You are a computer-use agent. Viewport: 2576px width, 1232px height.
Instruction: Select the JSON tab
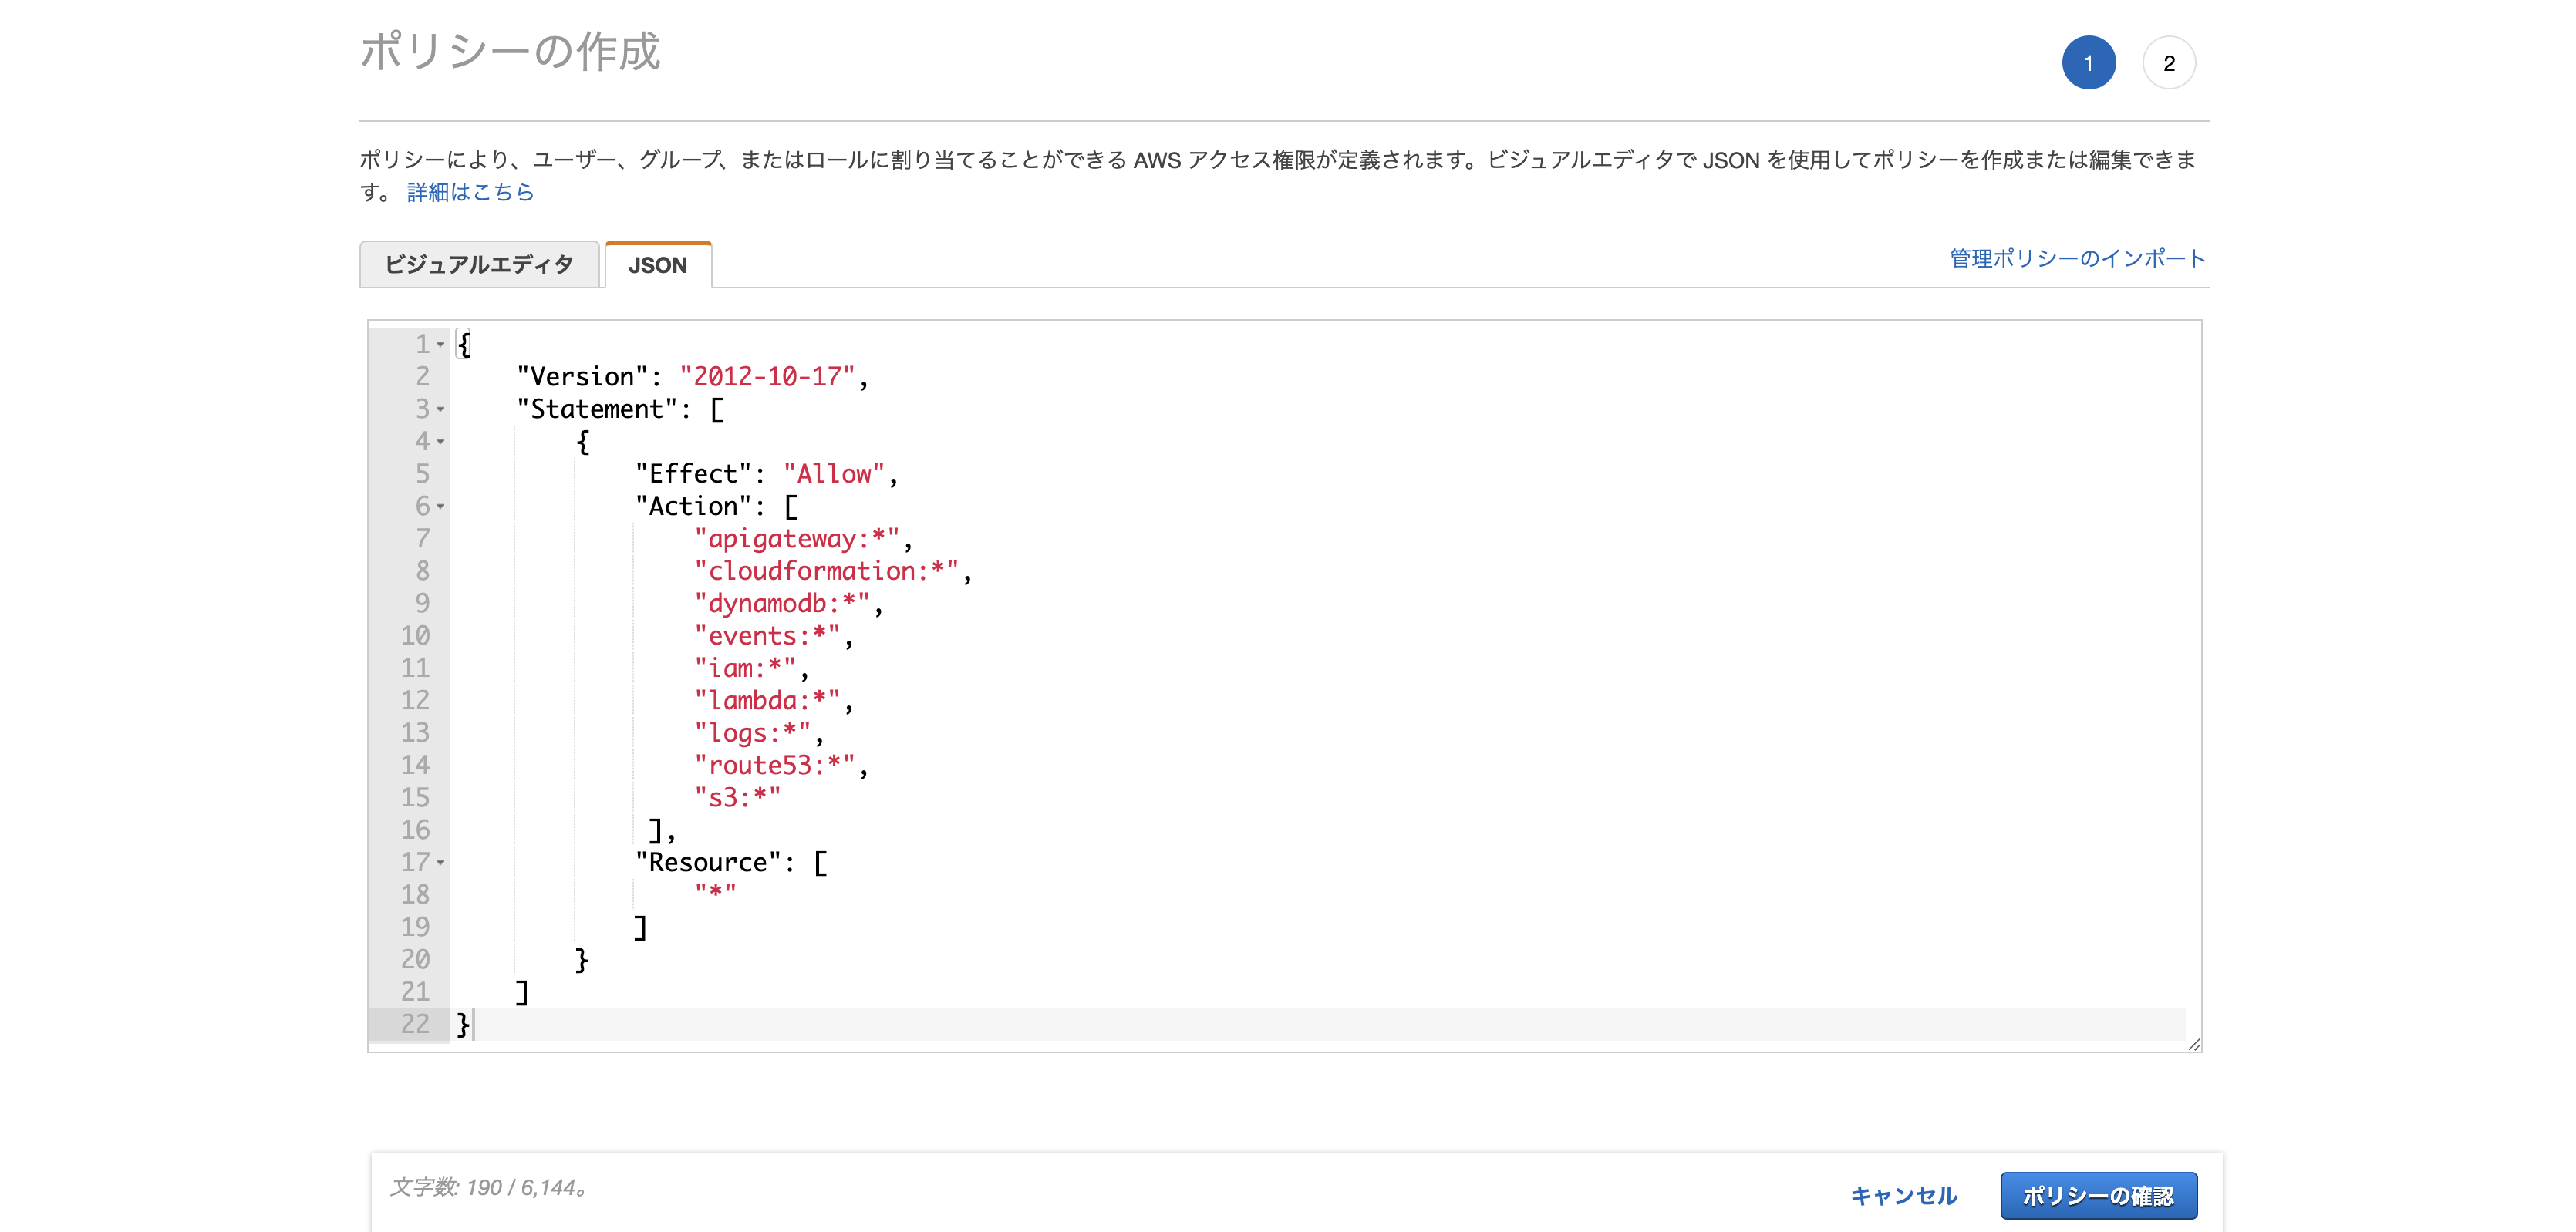pyautogui.click(x=657, y=264)
